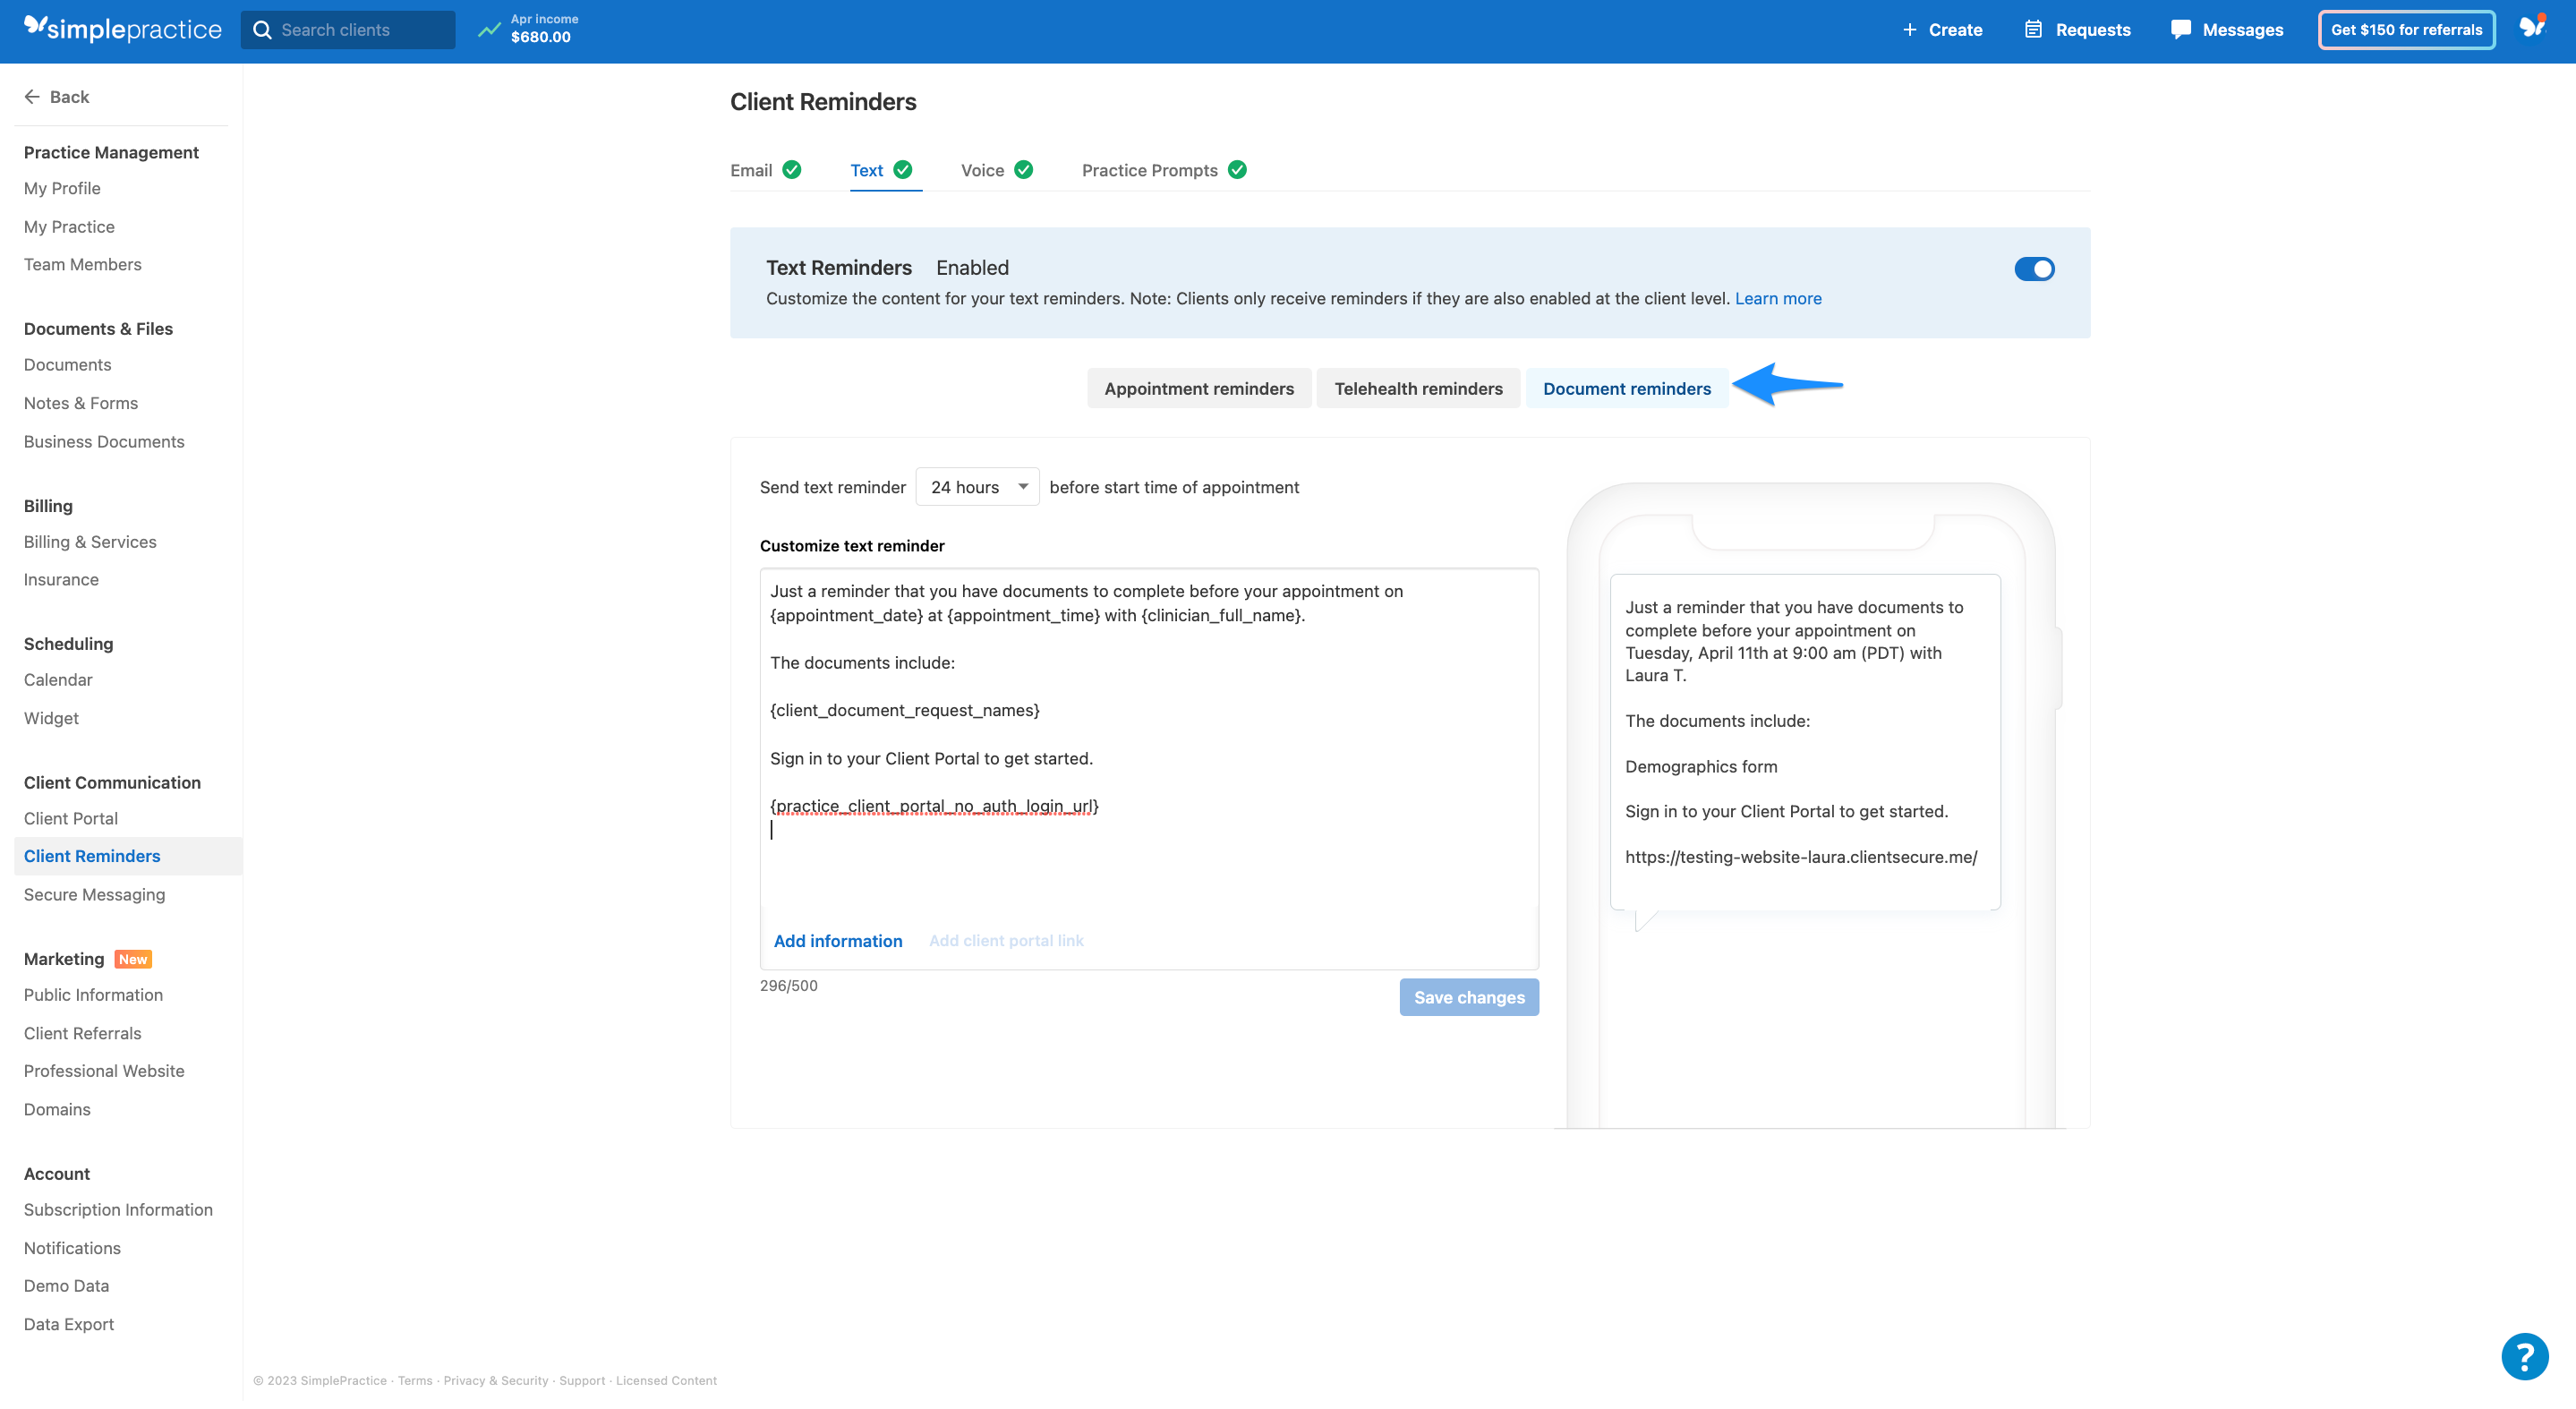Click the green checkmark beside Practice Prompts
The image size is (2576, 1409).
[1237, 169]
